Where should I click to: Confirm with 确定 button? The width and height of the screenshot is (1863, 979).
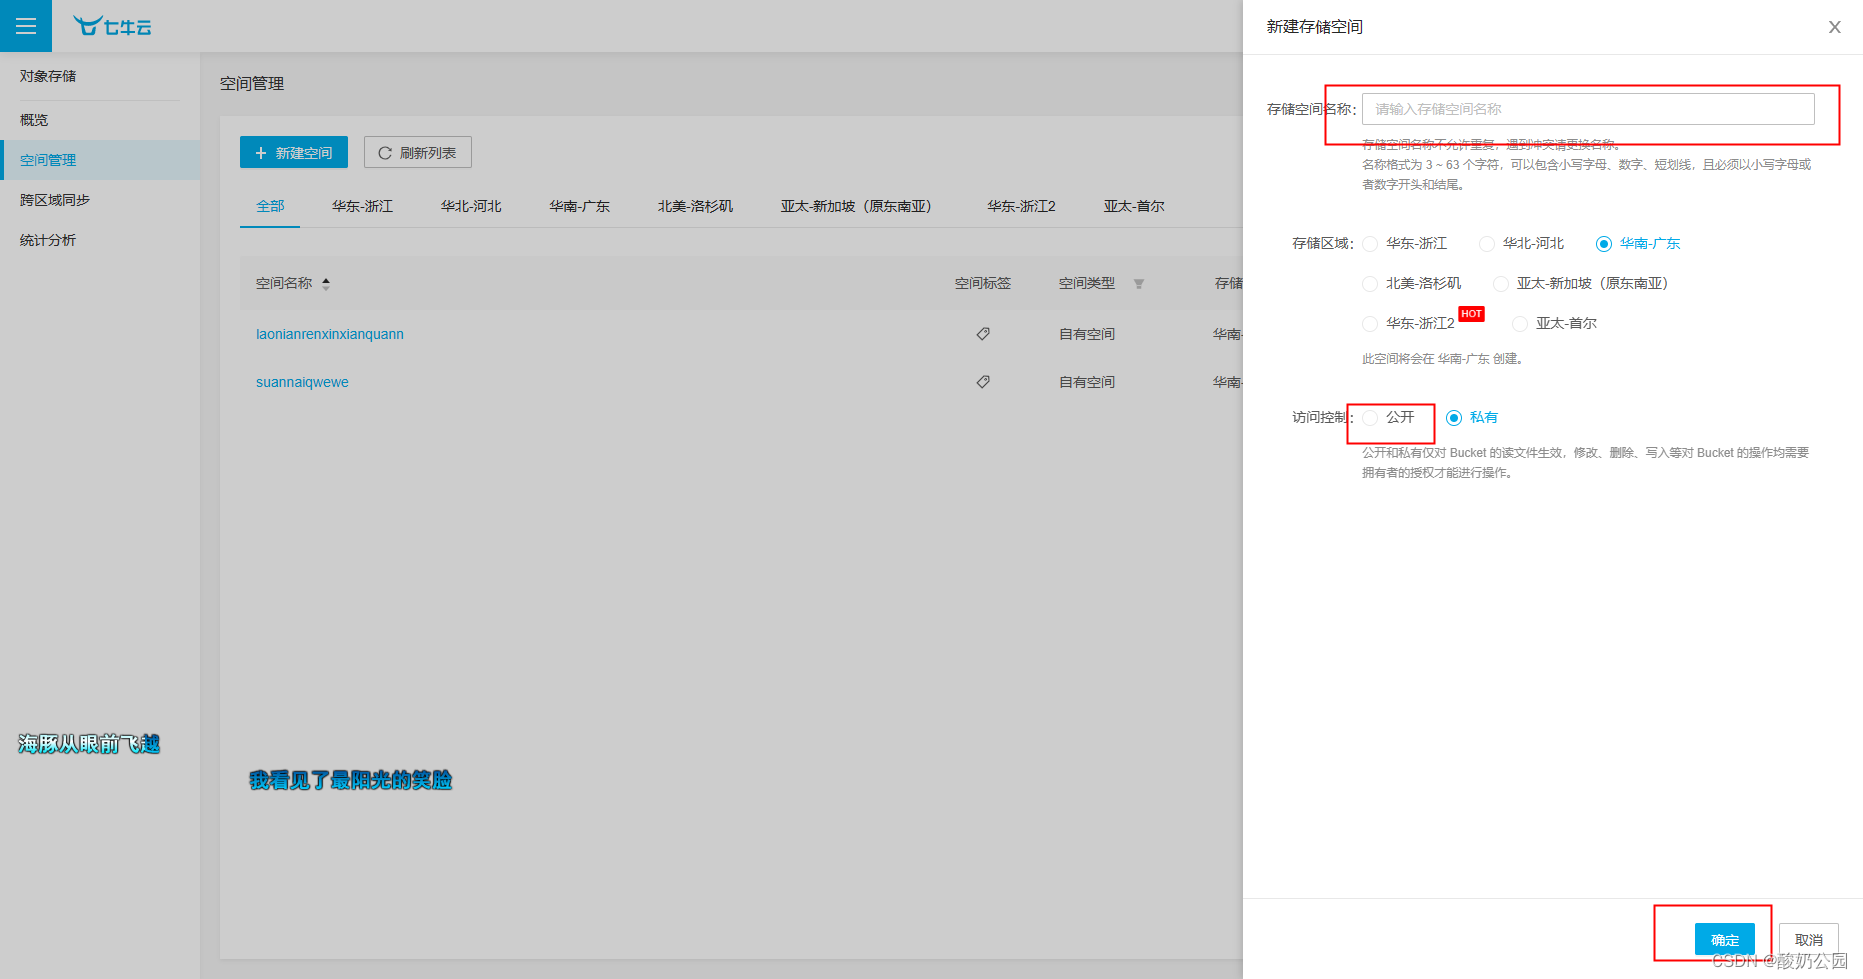(x=1725, y=940)
